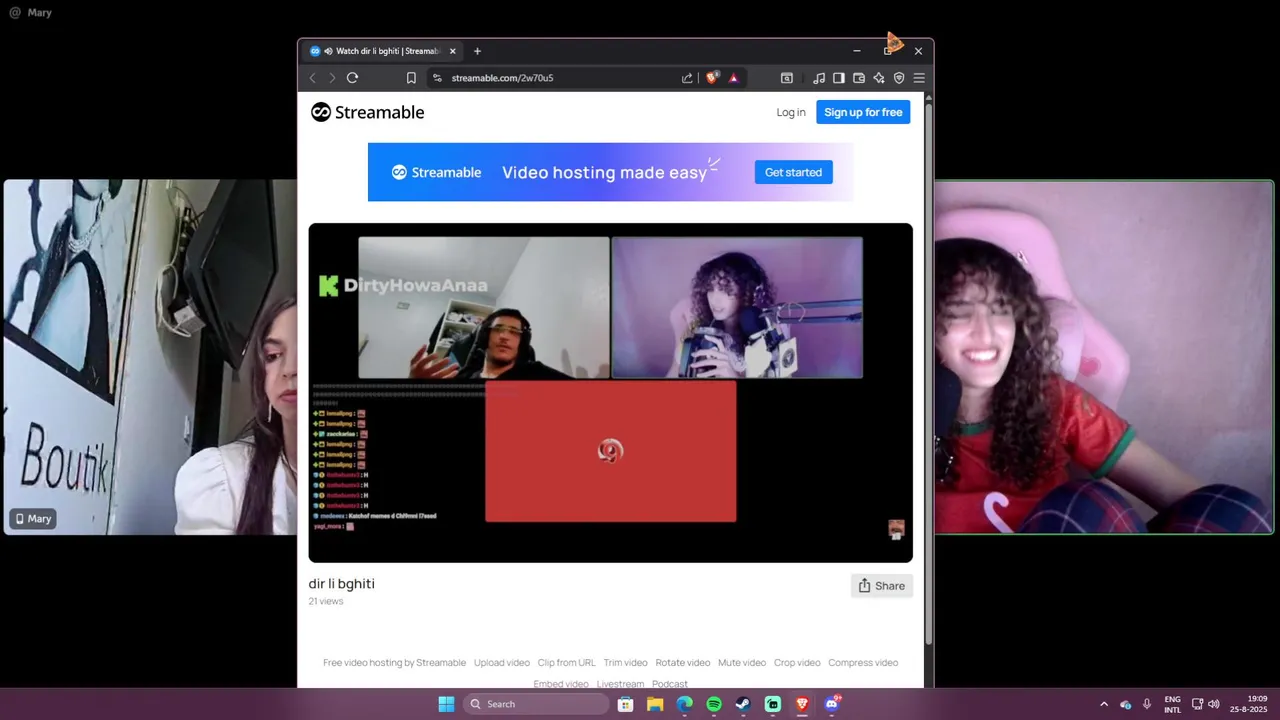This screenshot has height=720, width=1280.
Task: Click Get started on the banner
Action: (793, 172)
